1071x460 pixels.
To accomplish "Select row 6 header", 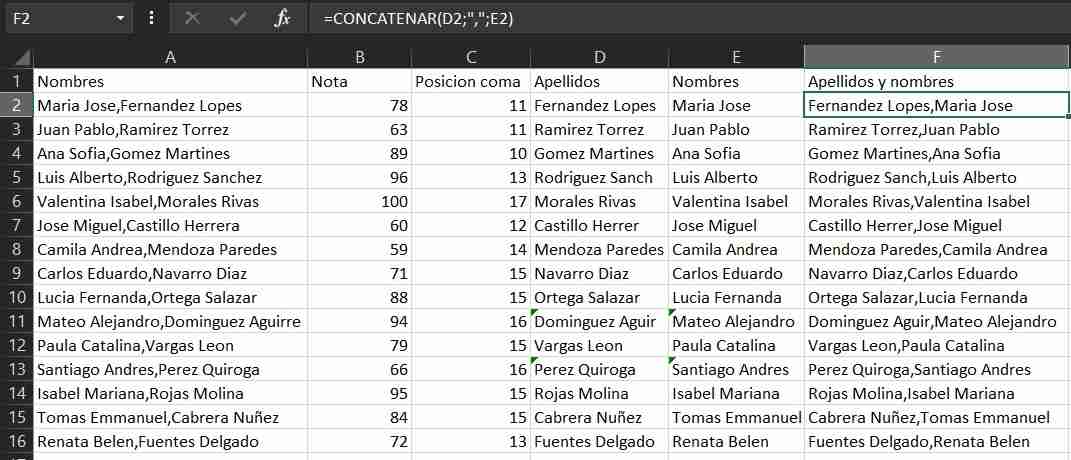I will 16,202.
